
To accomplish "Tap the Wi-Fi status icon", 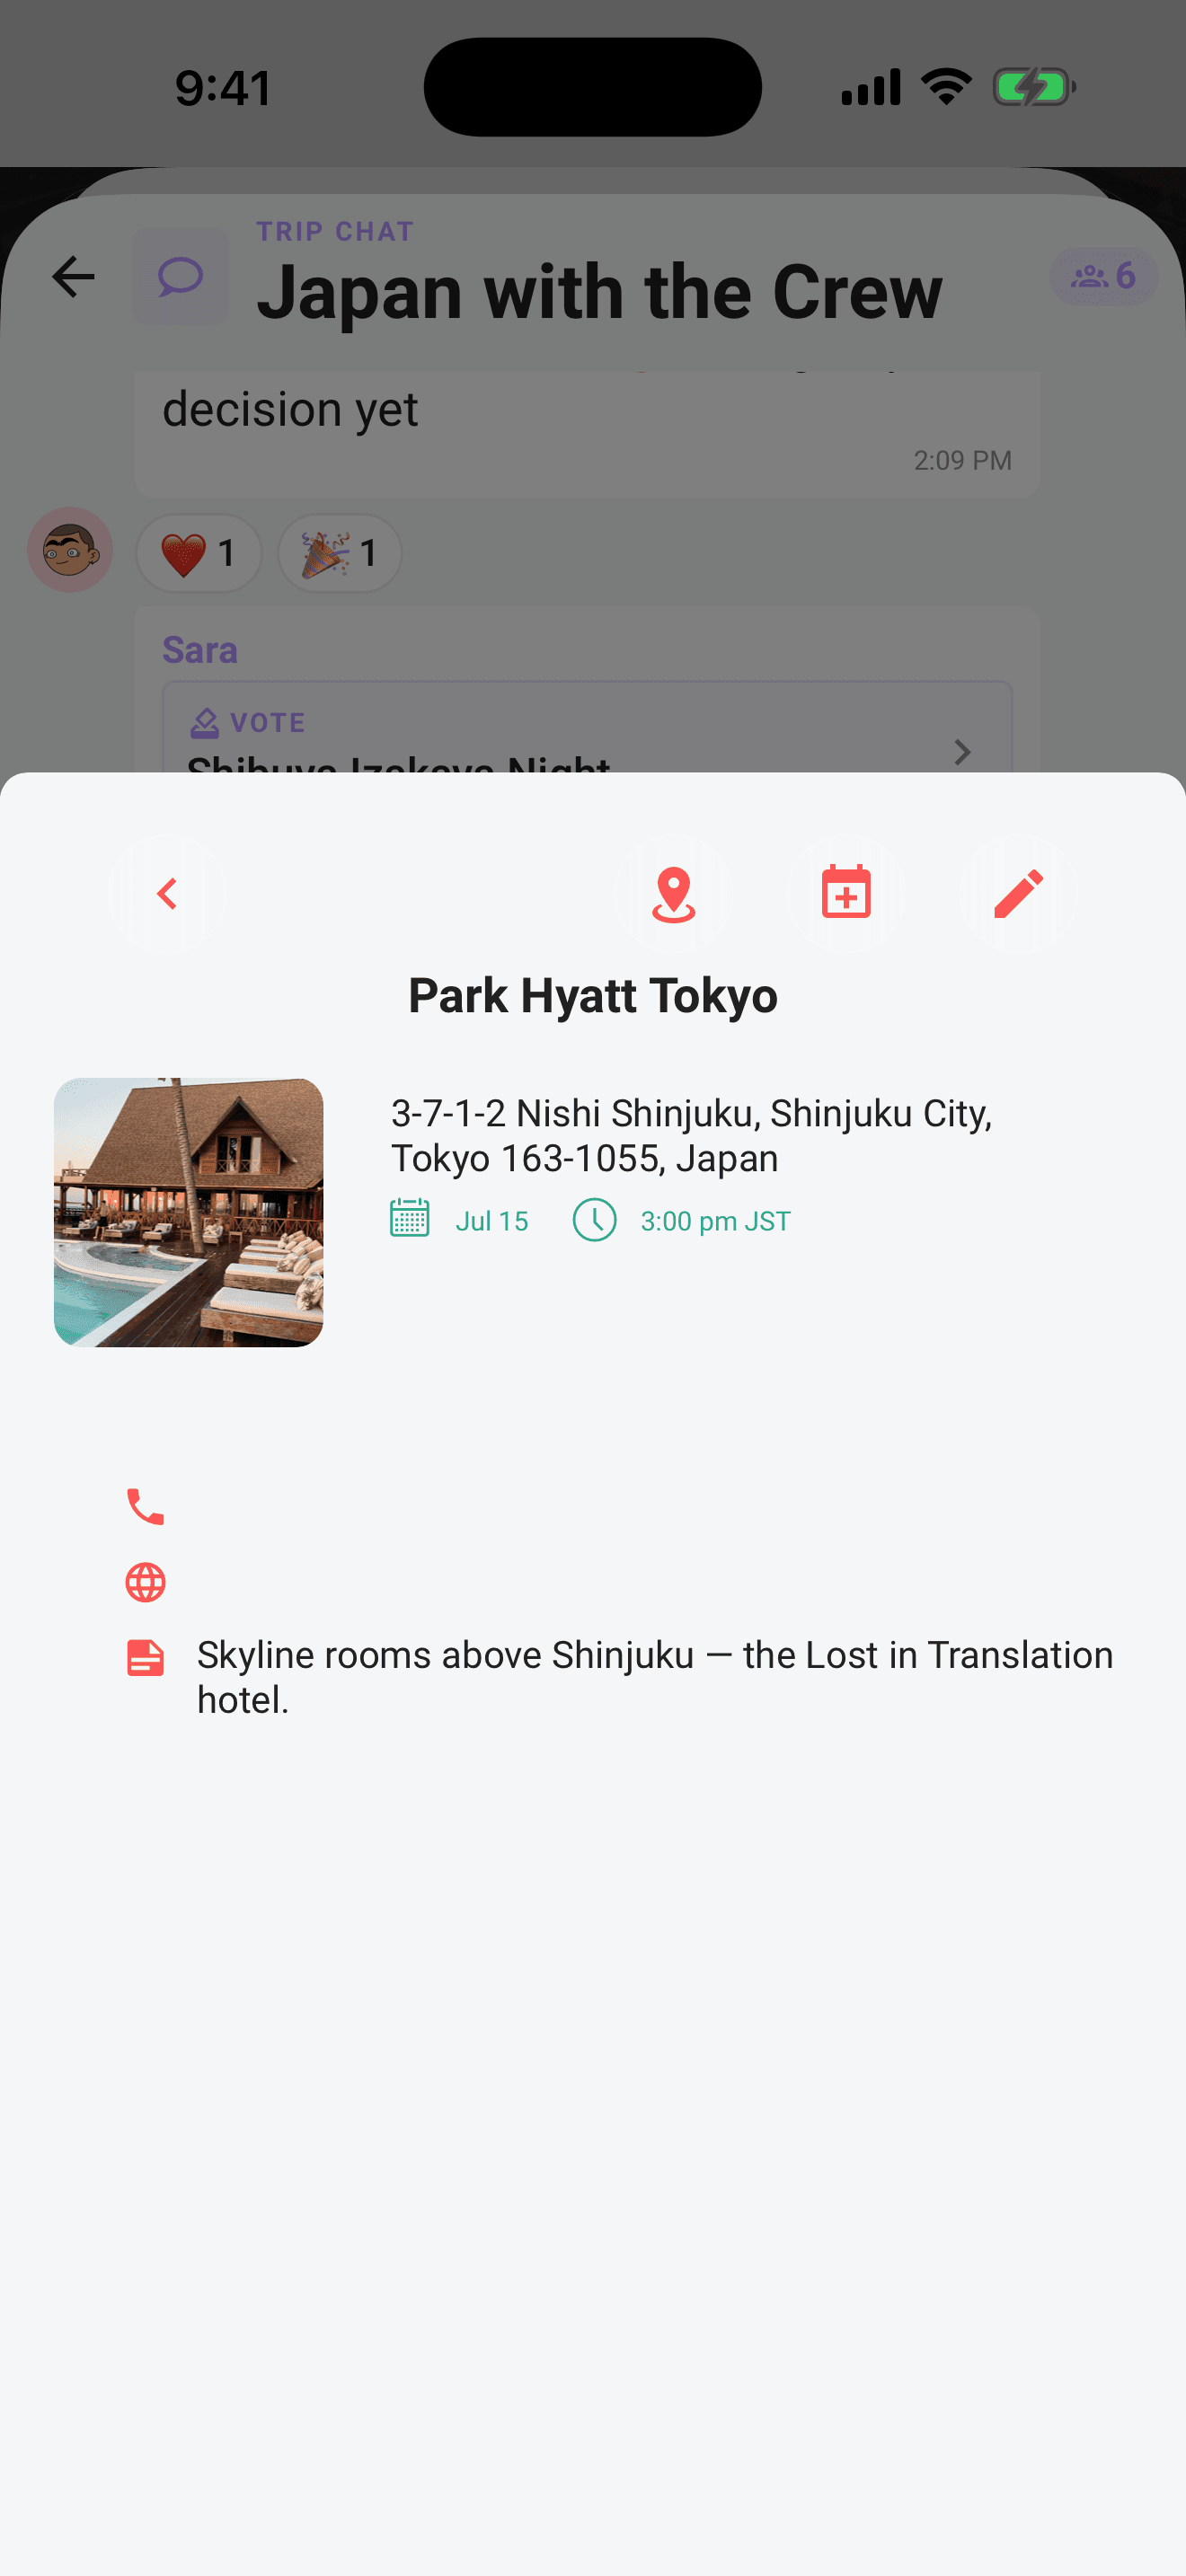I will click(x=946, y=87).
